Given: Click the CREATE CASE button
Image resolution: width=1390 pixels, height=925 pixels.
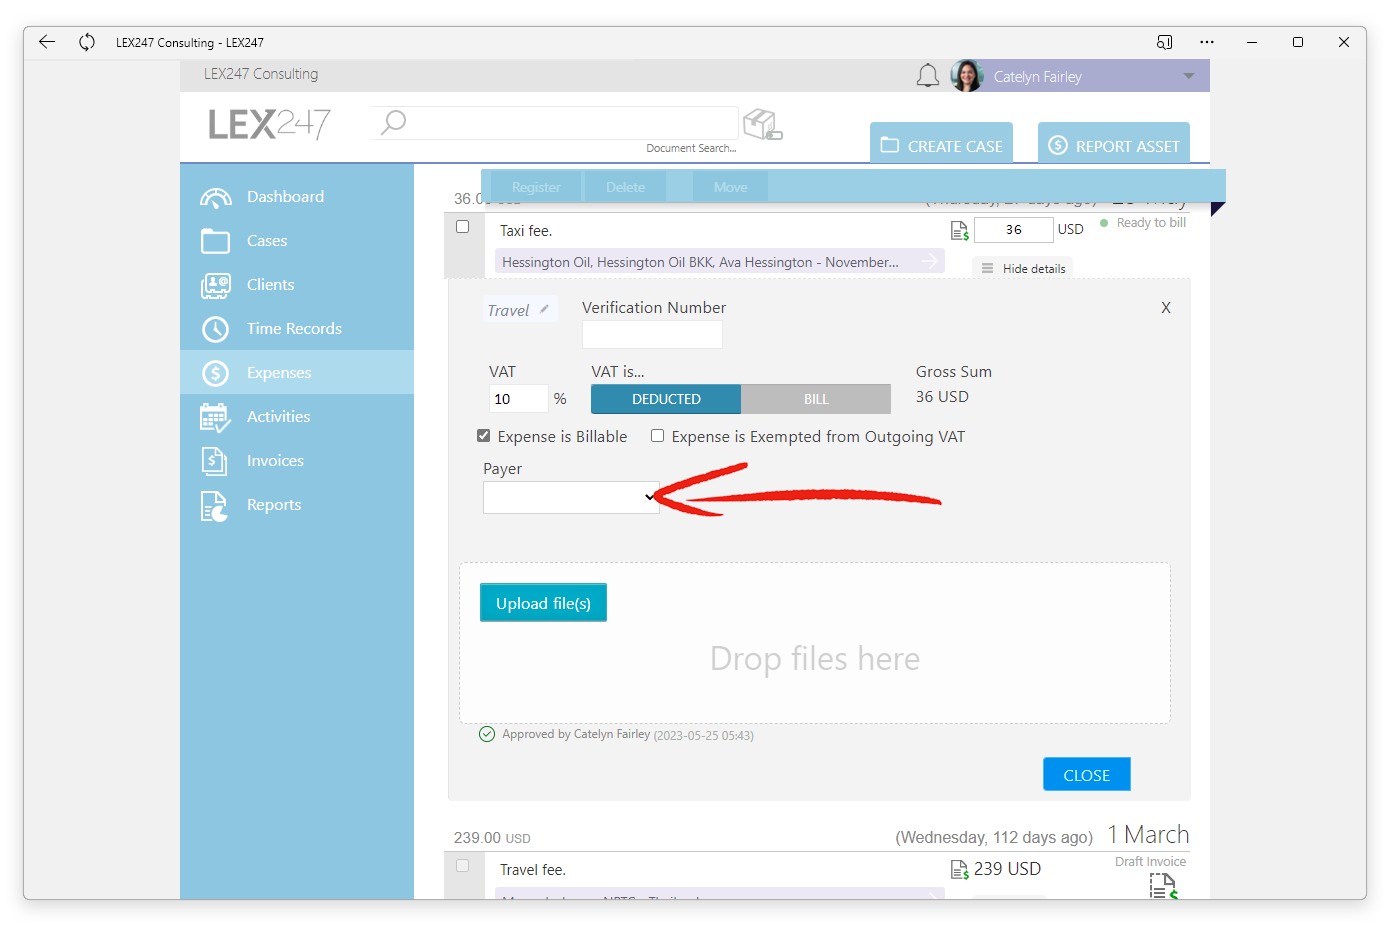Looking at the screenshot, I should (x=941, y=143).
